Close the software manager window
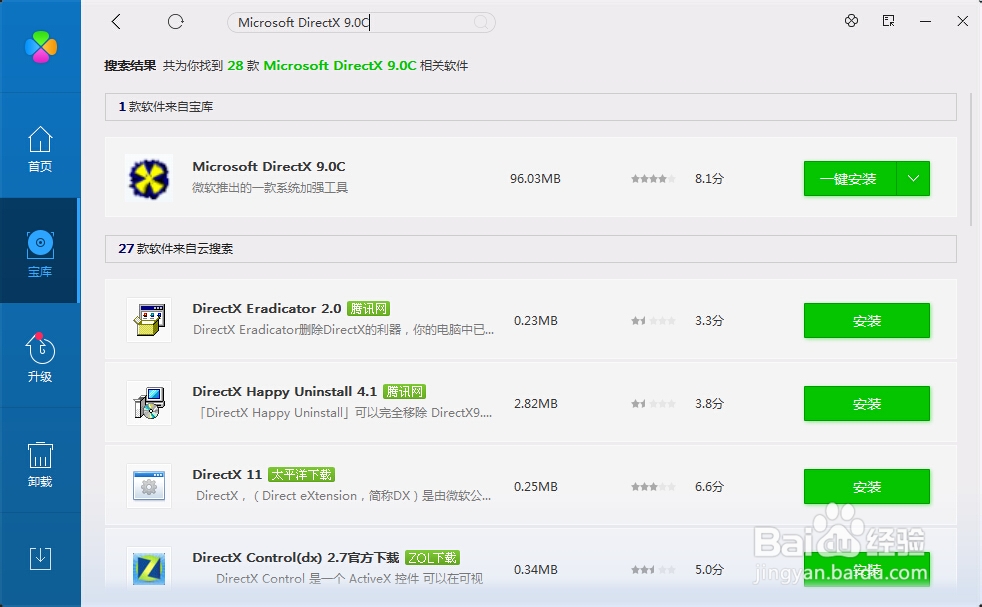The image size is (982, 607). tap(963, 21)
